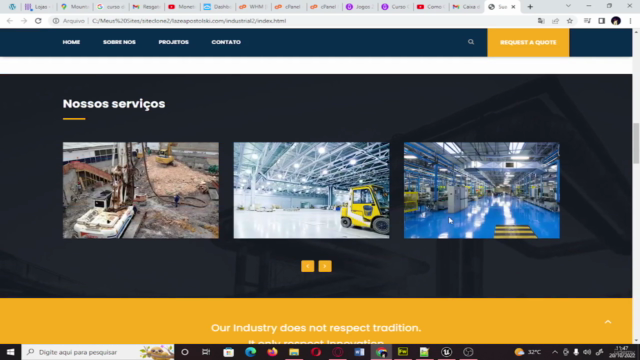Viewport: 640px width, 360px height.
Task: Open the construction site drilling service image
Action: point(141,190)
